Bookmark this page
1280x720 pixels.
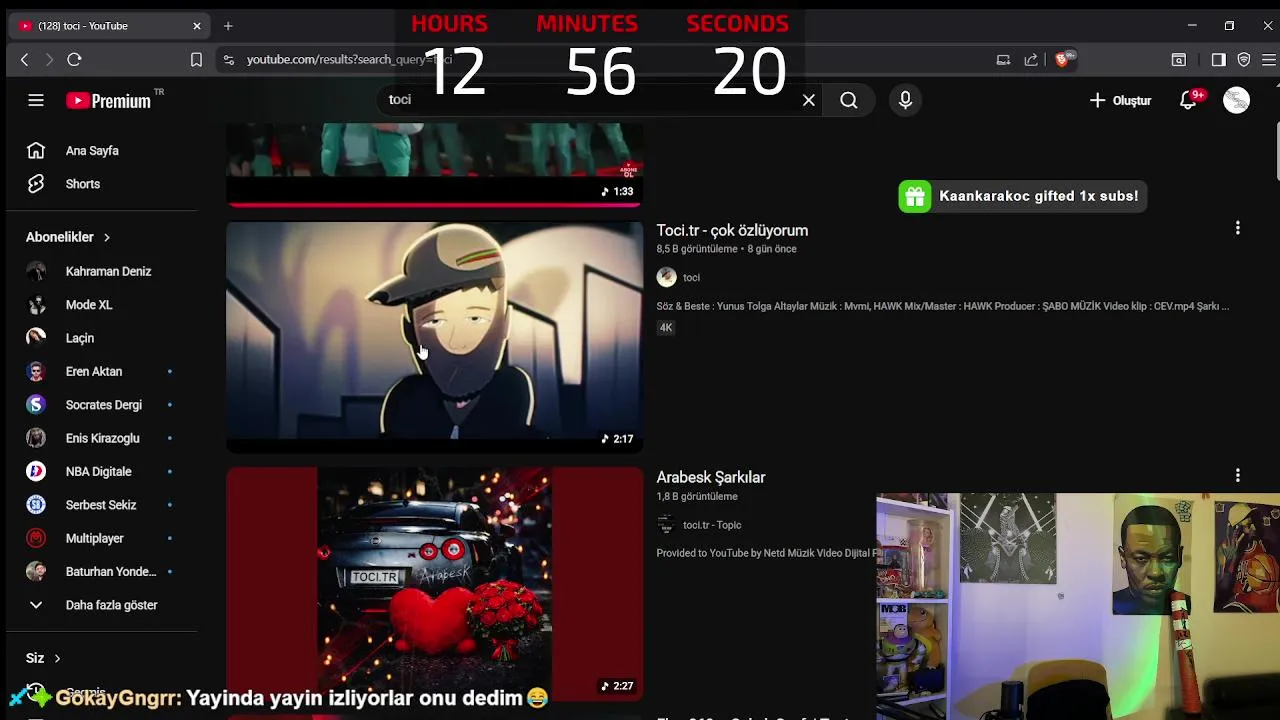[x=197, y=60]
